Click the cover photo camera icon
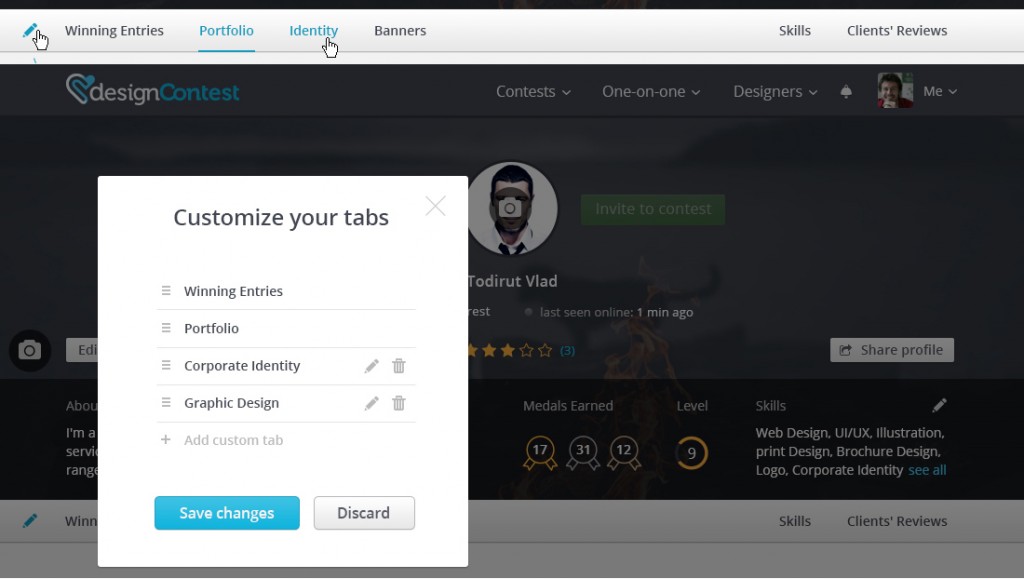Viewport: 1024px width, 579px height. (x=30, y=350)
